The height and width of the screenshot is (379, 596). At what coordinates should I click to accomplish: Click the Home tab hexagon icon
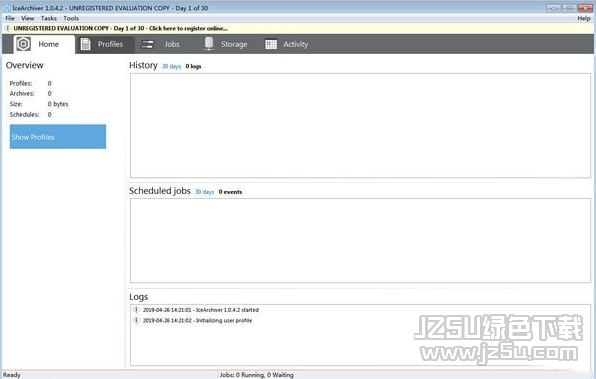click(23, 44)
